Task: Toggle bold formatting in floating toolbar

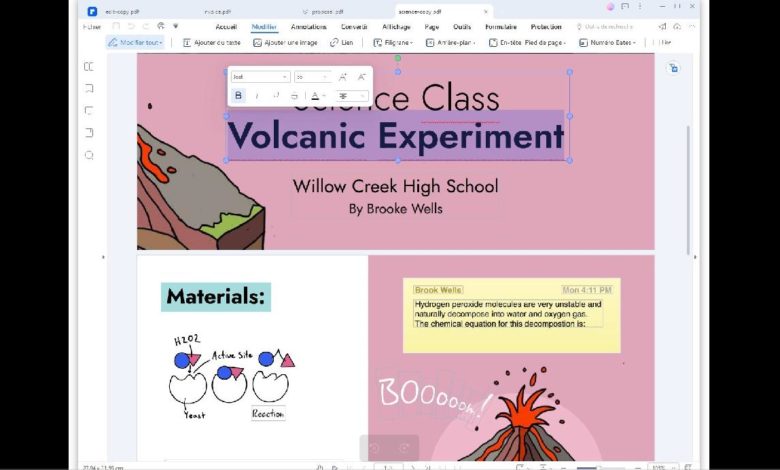Action: (x=238, y=95)
